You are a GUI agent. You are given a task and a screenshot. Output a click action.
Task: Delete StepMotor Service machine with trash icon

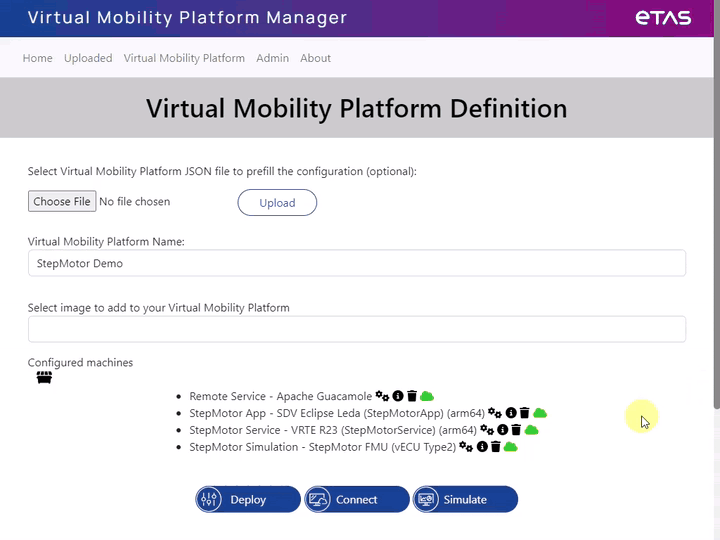coord(516,429)
